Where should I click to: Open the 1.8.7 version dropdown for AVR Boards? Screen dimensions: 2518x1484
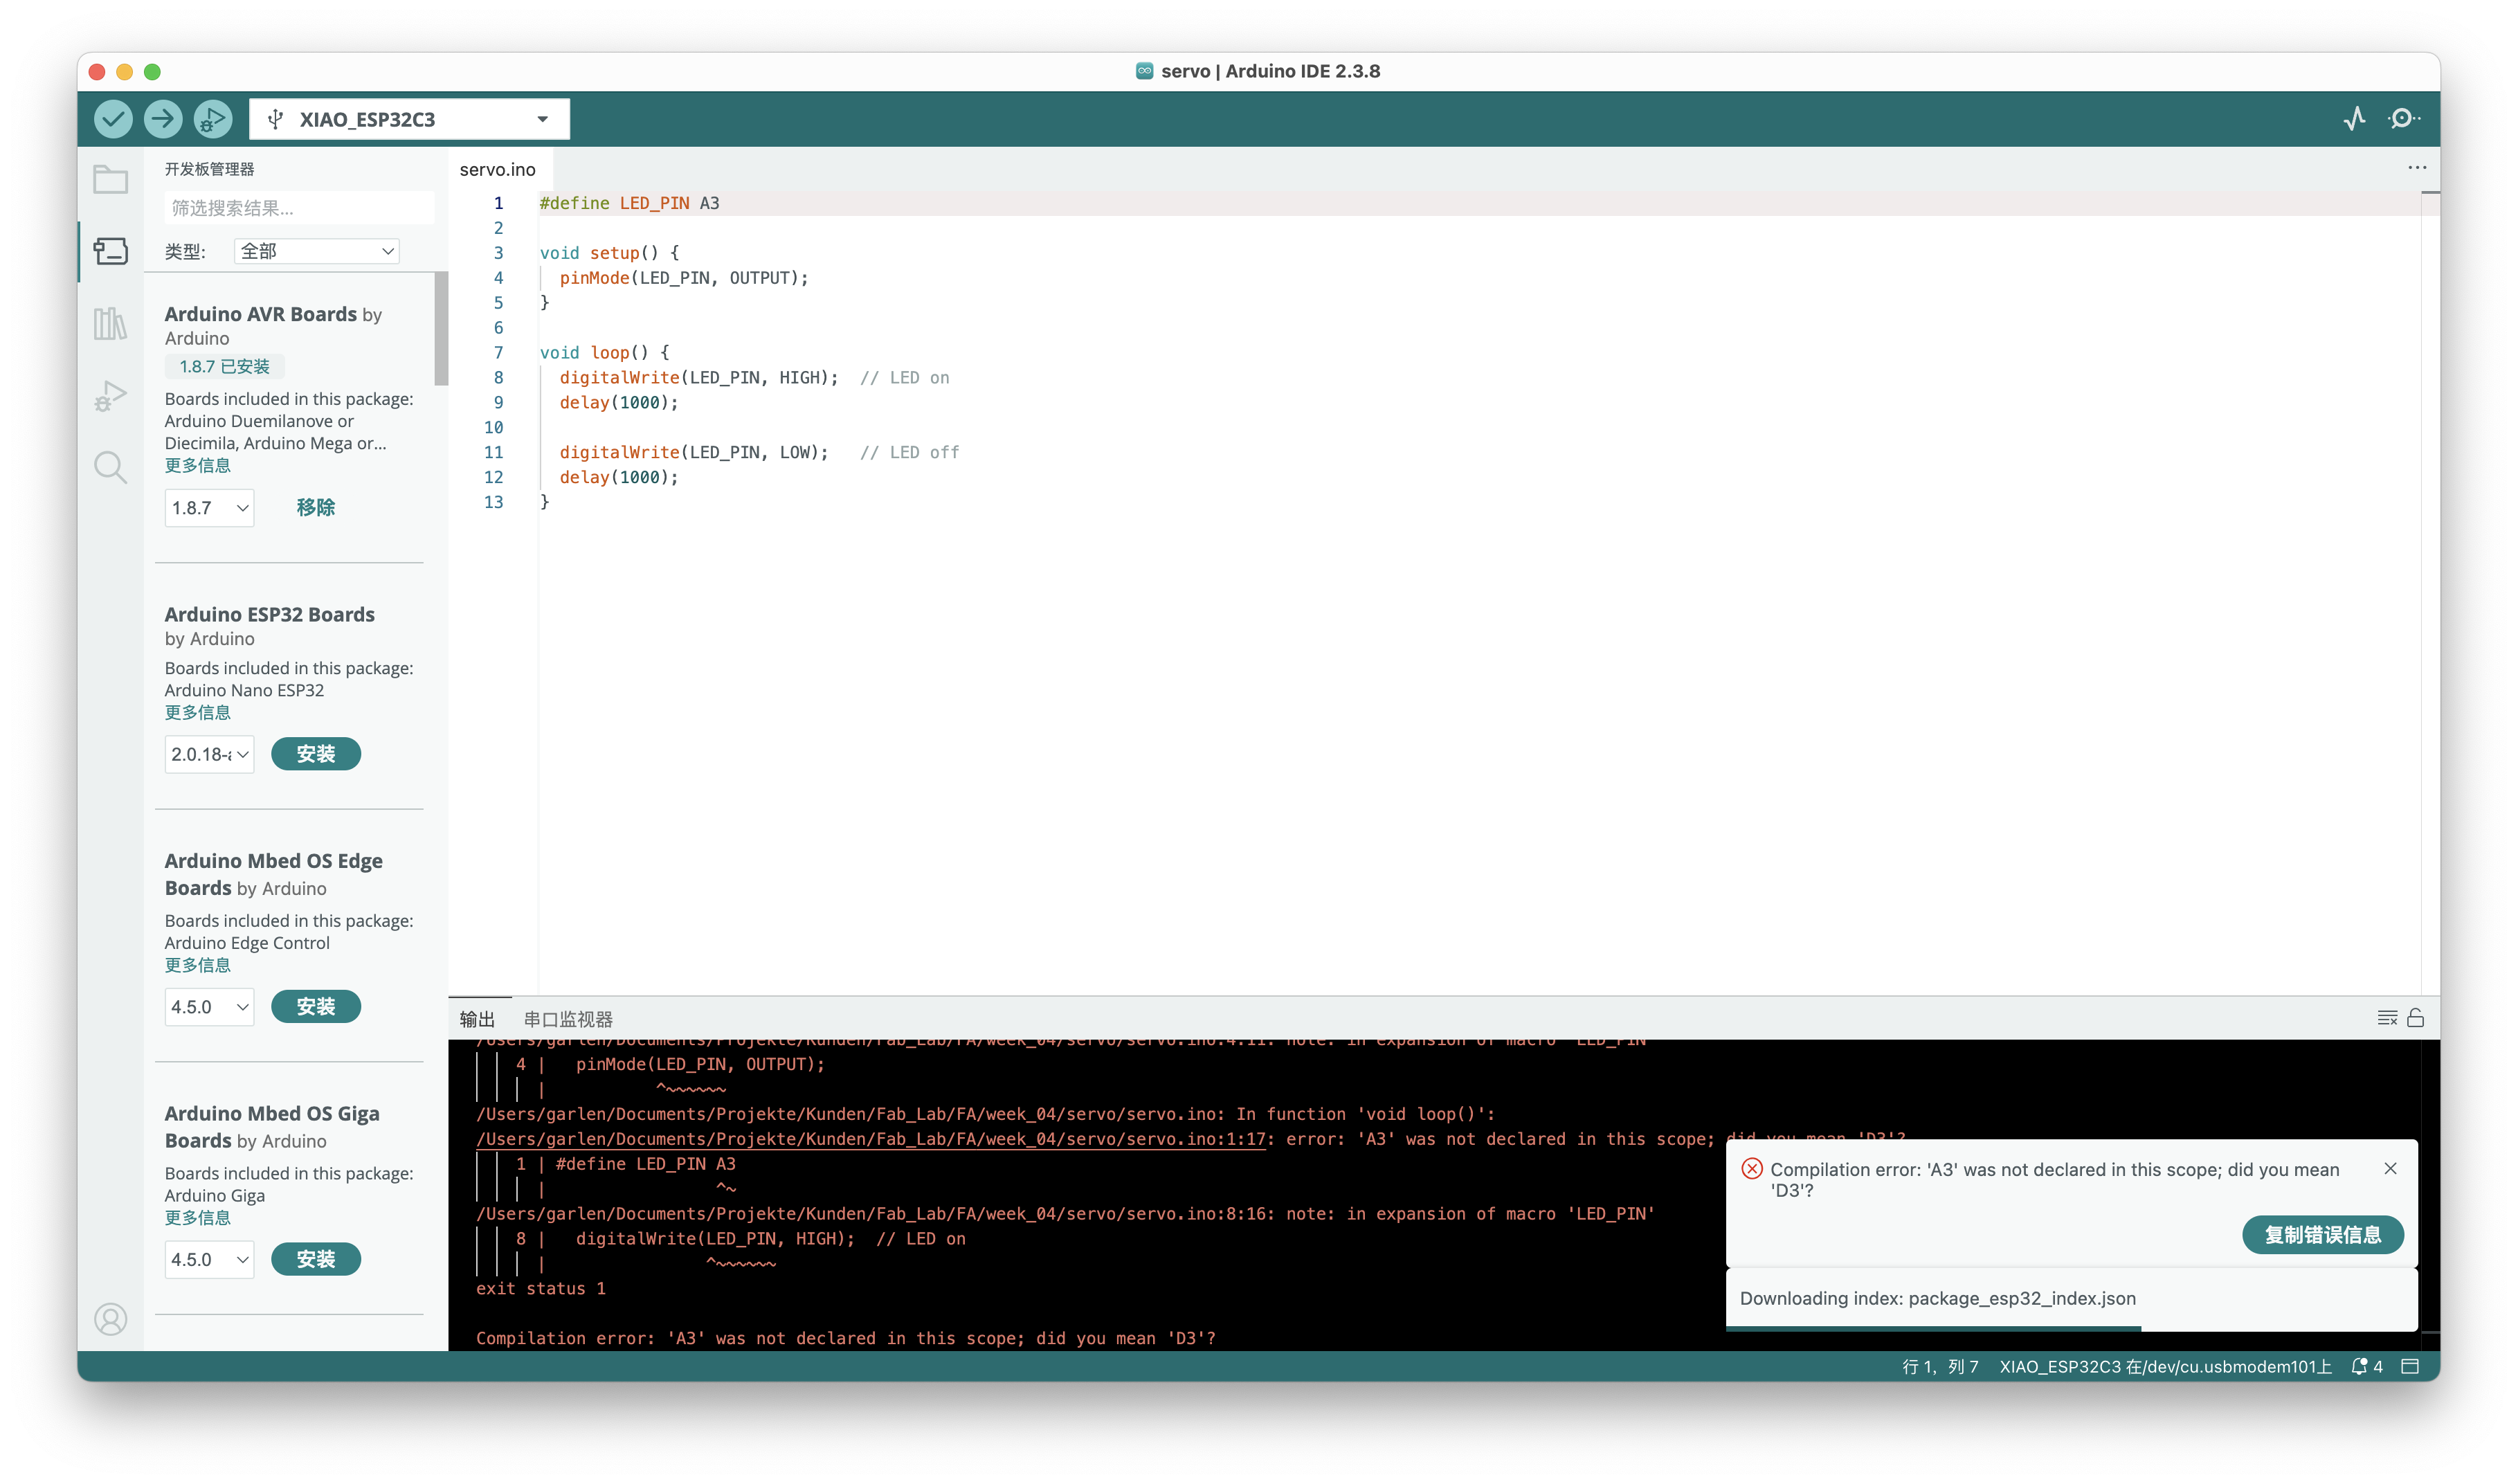tap(209, 508)
